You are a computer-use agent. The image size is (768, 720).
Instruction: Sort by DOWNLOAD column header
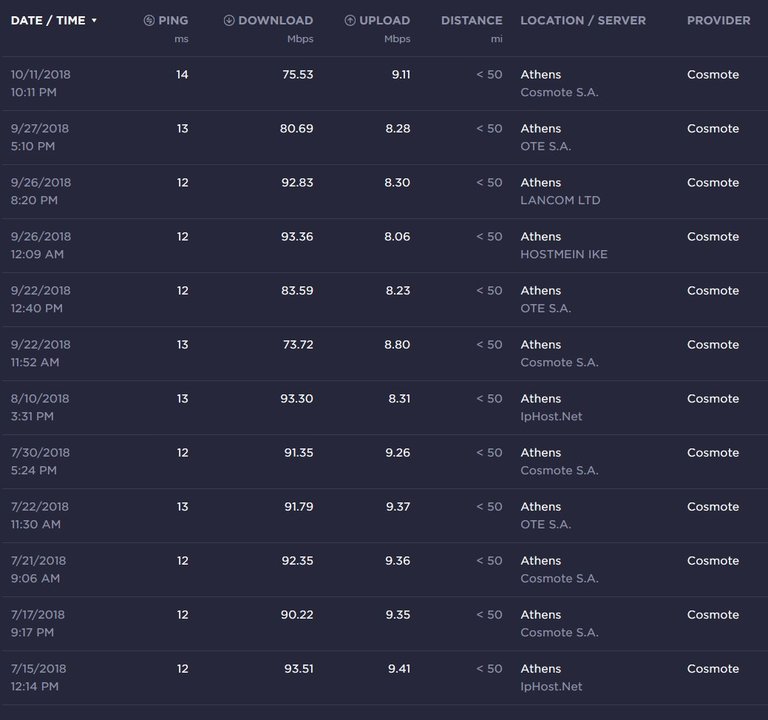[275, 21]
